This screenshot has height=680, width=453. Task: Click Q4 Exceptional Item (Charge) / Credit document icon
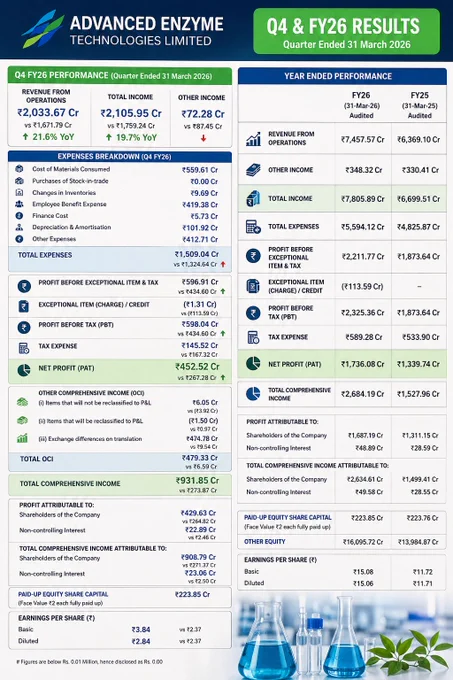tap(24, 306)
